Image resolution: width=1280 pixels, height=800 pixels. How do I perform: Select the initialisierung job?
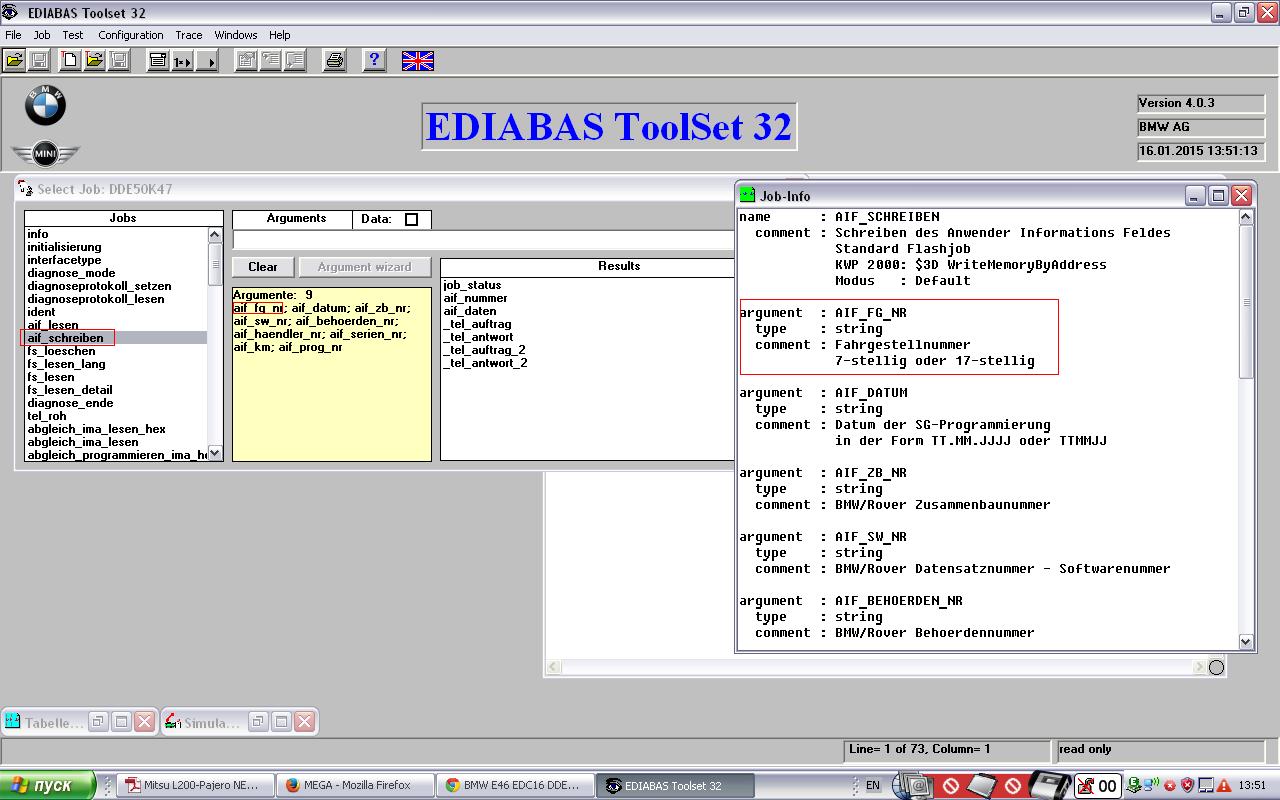point(115,247)
